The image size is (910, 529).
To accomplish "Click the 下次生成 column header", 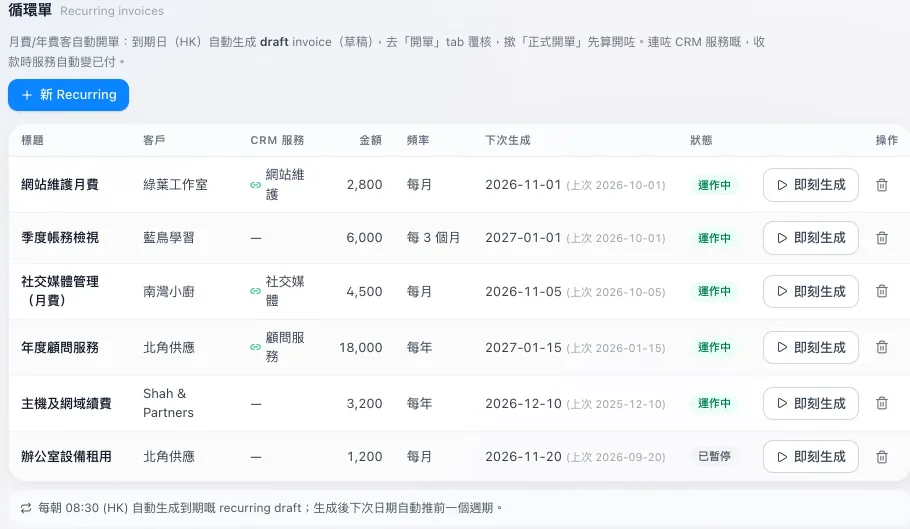I will point(508,140).
